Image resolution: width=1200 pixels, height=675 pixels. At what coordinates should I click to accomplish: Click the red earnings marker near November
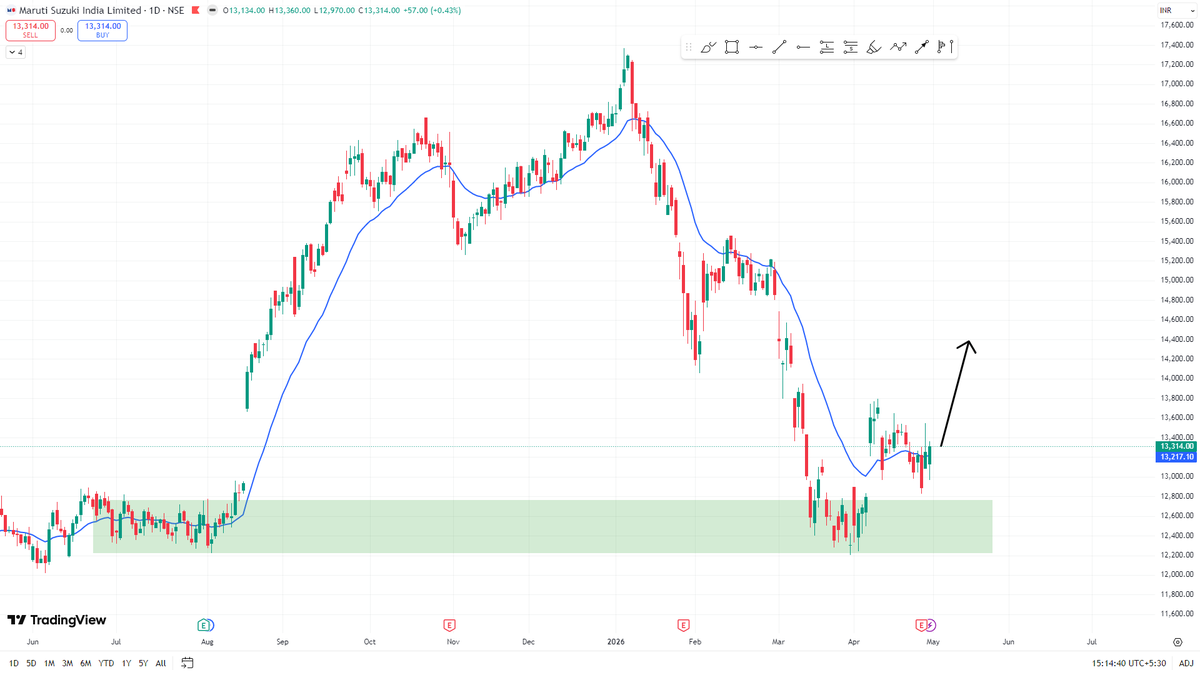click(450, 625)
